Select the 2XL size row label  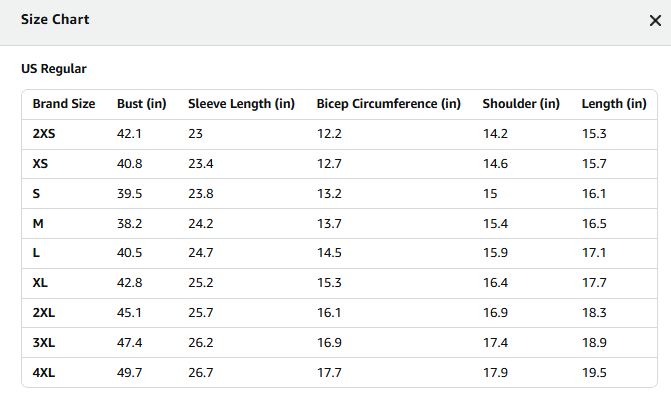click(x=44, y=313)
